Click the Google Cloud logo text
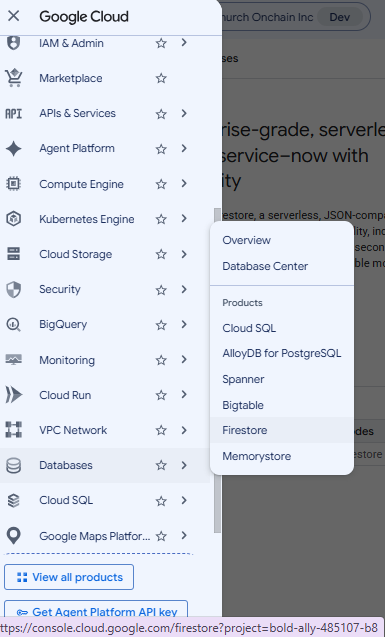 tap(84, 16)
